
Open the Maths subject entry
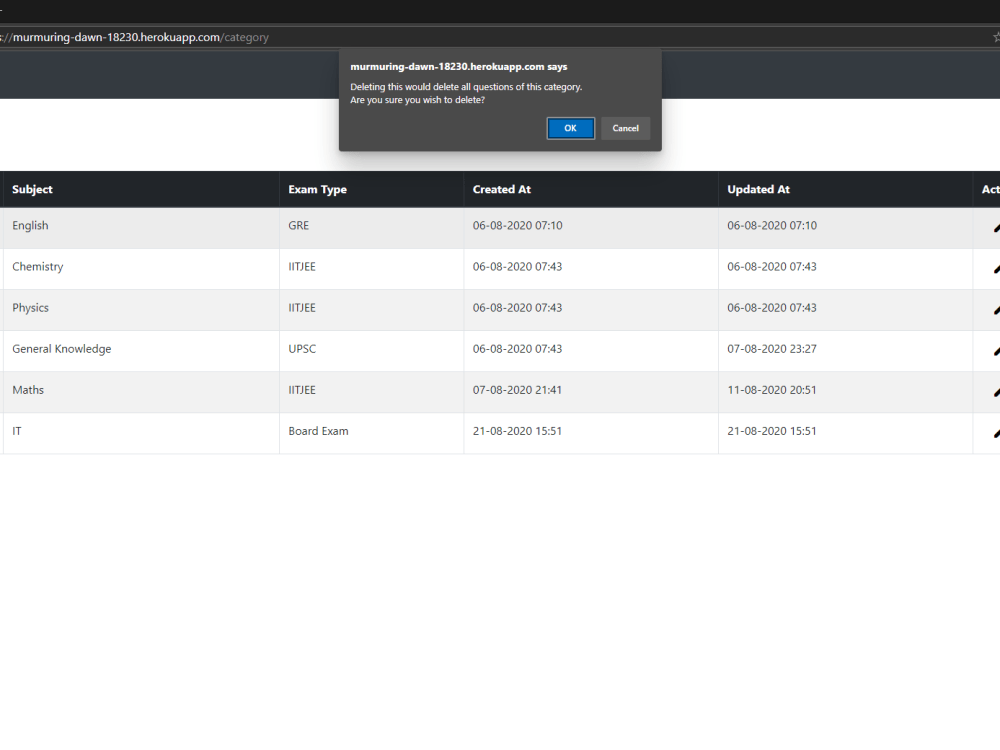[28, 389]
